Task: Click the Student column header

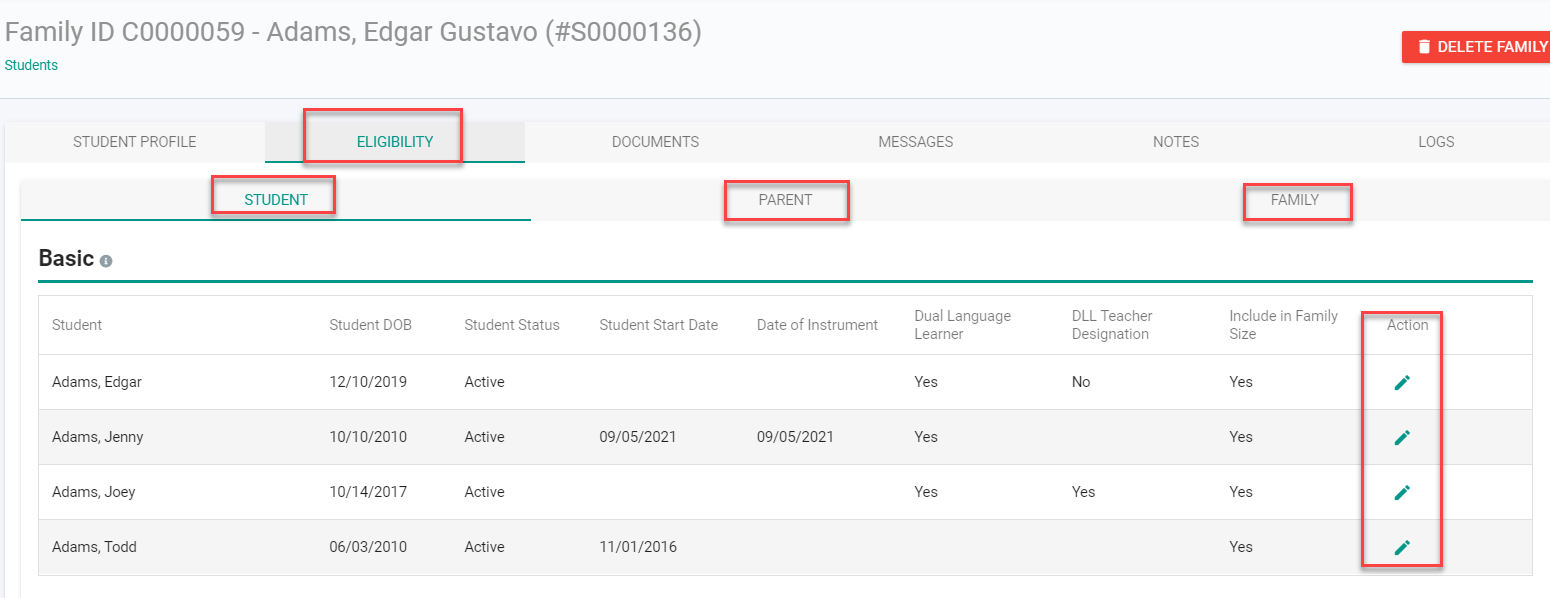Action: coord(77,325)
